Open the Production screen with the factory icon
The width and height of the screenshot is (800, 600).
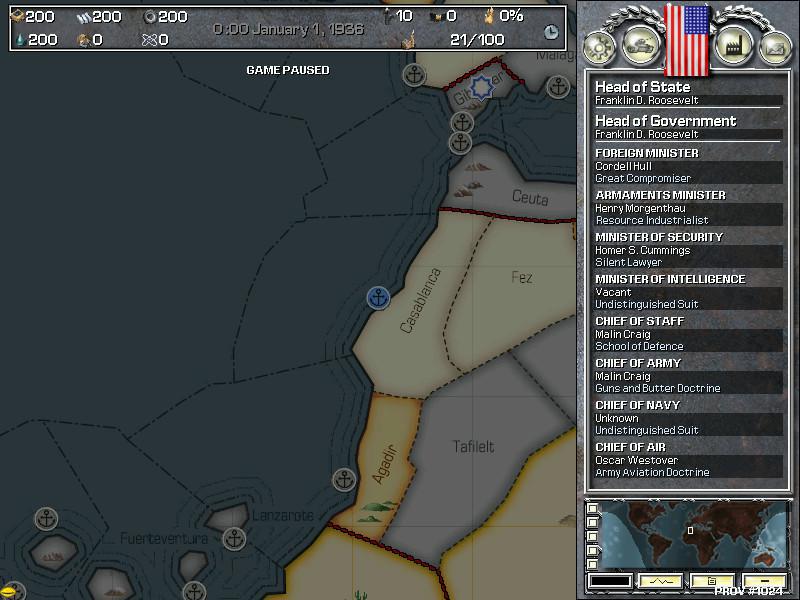coord(737,43)
